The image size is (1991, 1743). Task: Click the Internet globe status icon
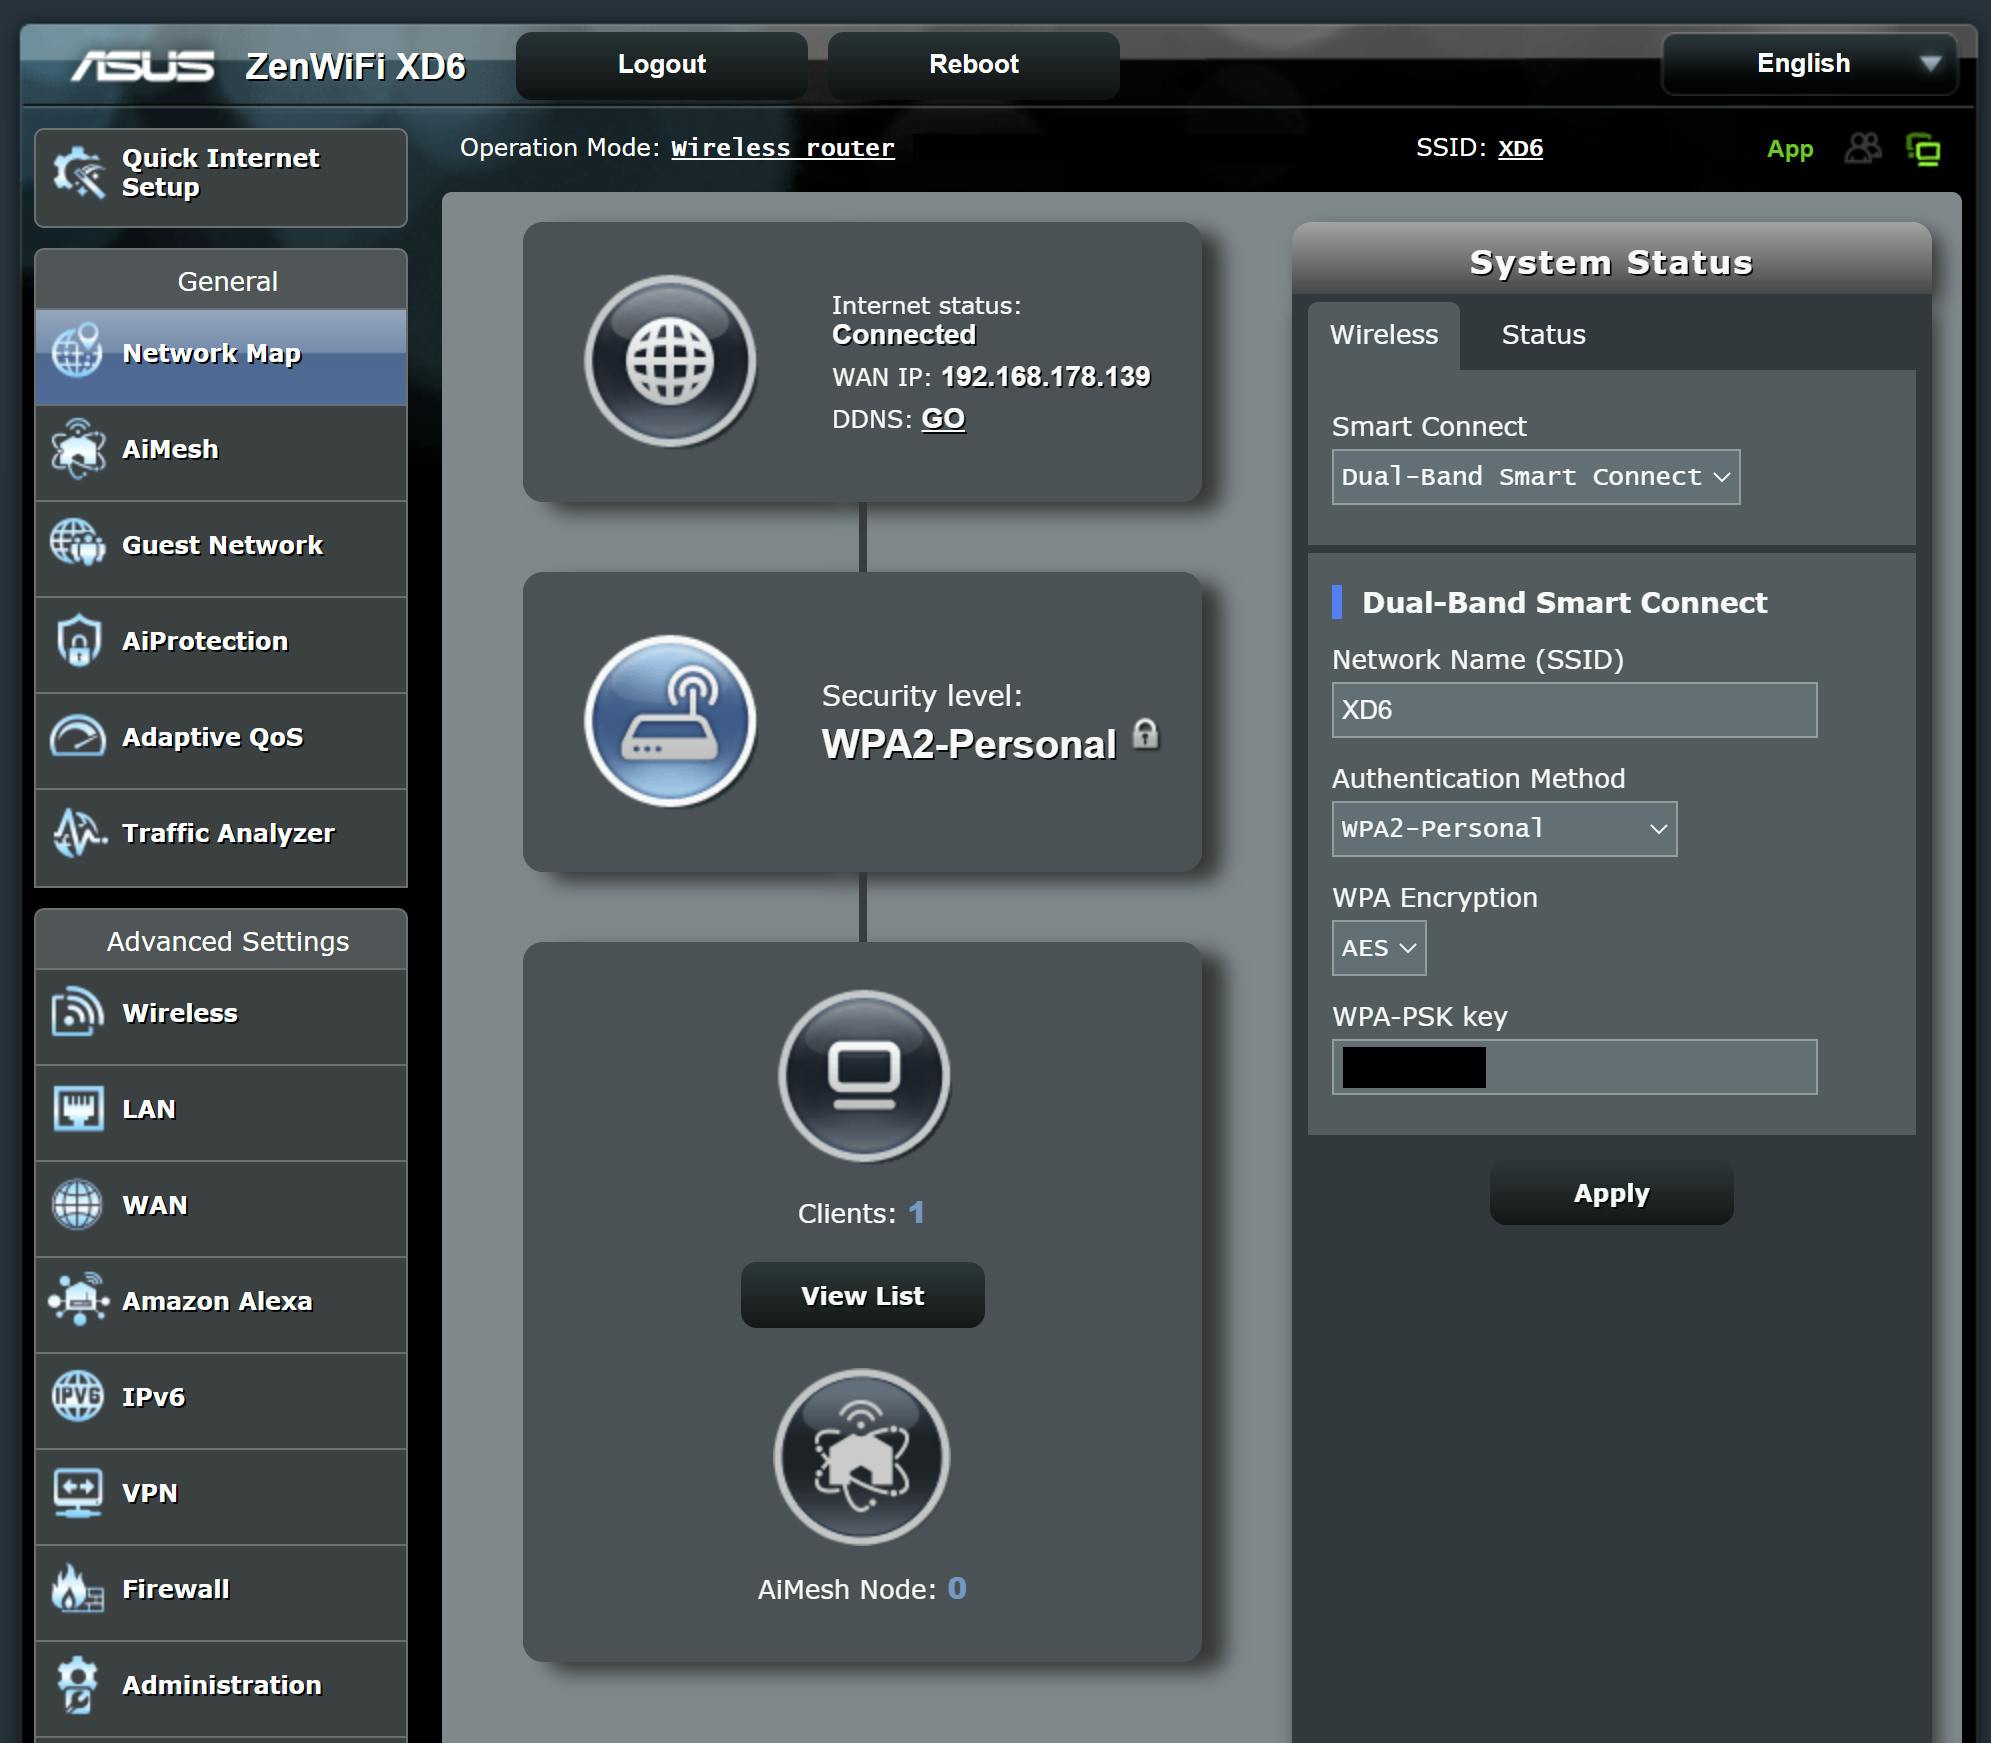(669, 361)
